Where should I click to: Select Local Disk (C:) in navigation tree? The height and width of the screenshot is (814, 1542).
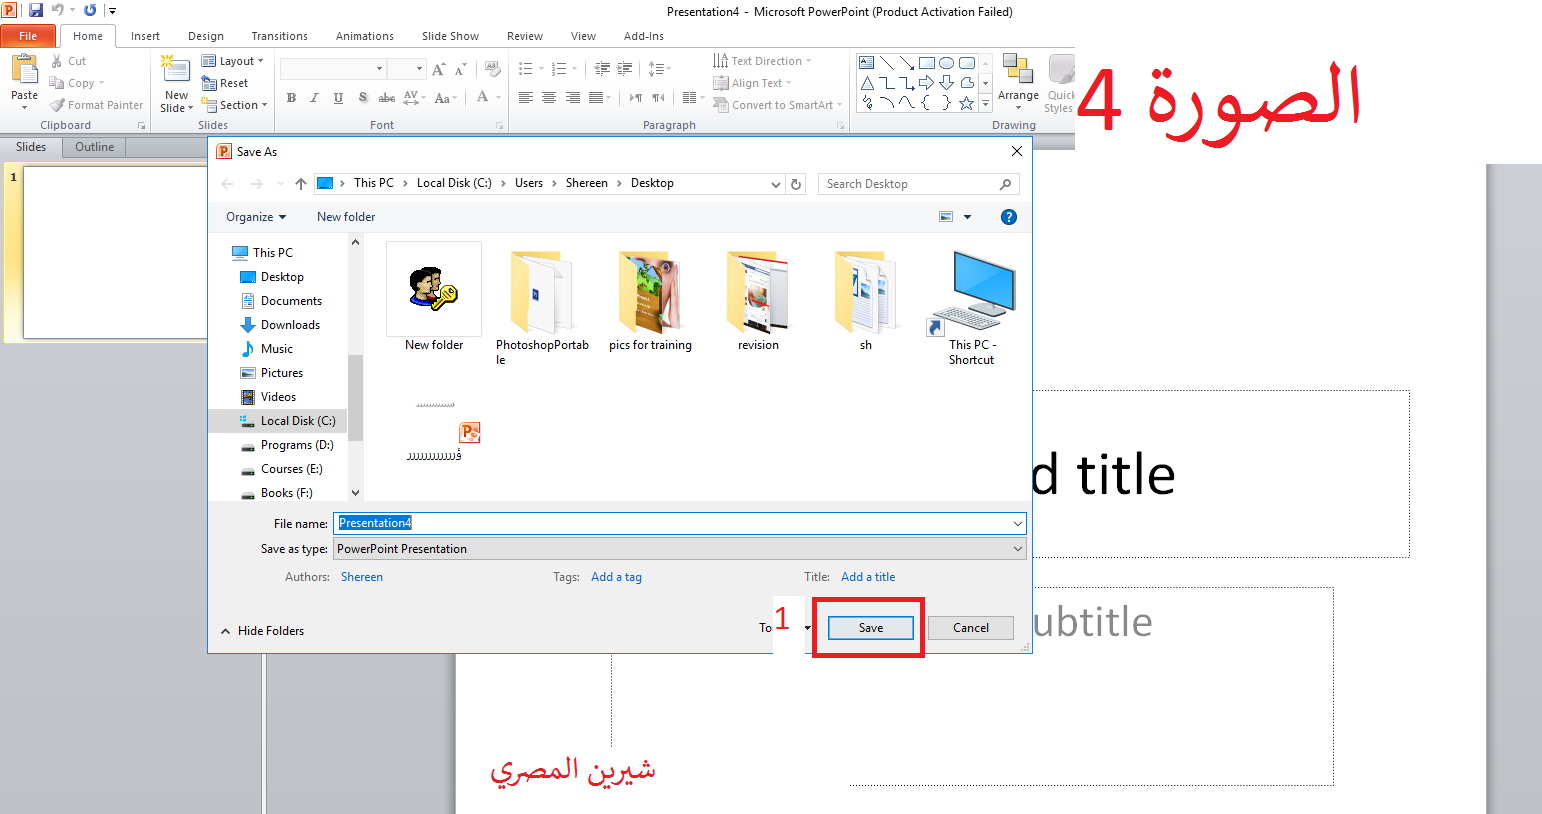pos(287,421)
